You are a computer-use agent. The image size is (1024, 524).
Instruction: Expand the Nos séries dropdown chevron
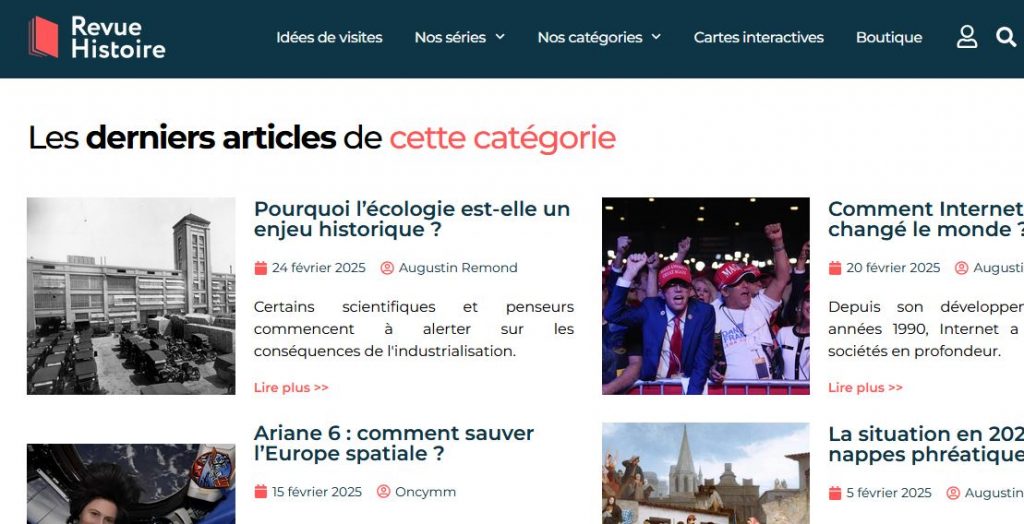(x=500, y=37)
